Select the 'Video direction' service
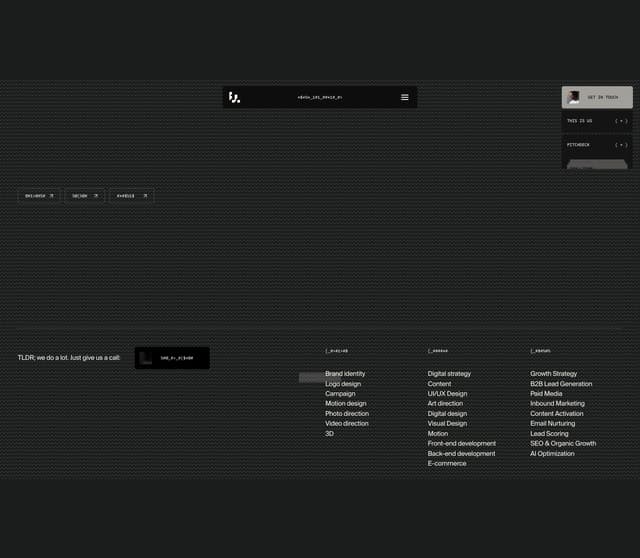This screenshot has width=640, height=558. [x=347, y=423]
